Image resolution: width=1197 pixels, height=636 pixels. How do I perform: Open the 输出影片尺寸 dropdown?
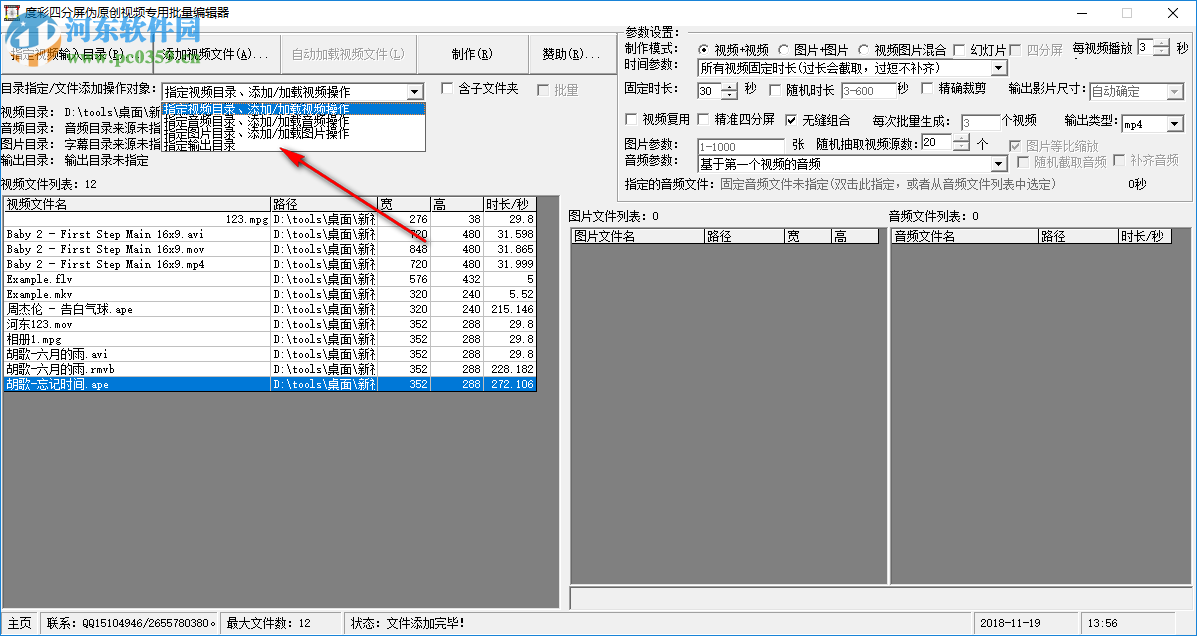point(1175,92)
